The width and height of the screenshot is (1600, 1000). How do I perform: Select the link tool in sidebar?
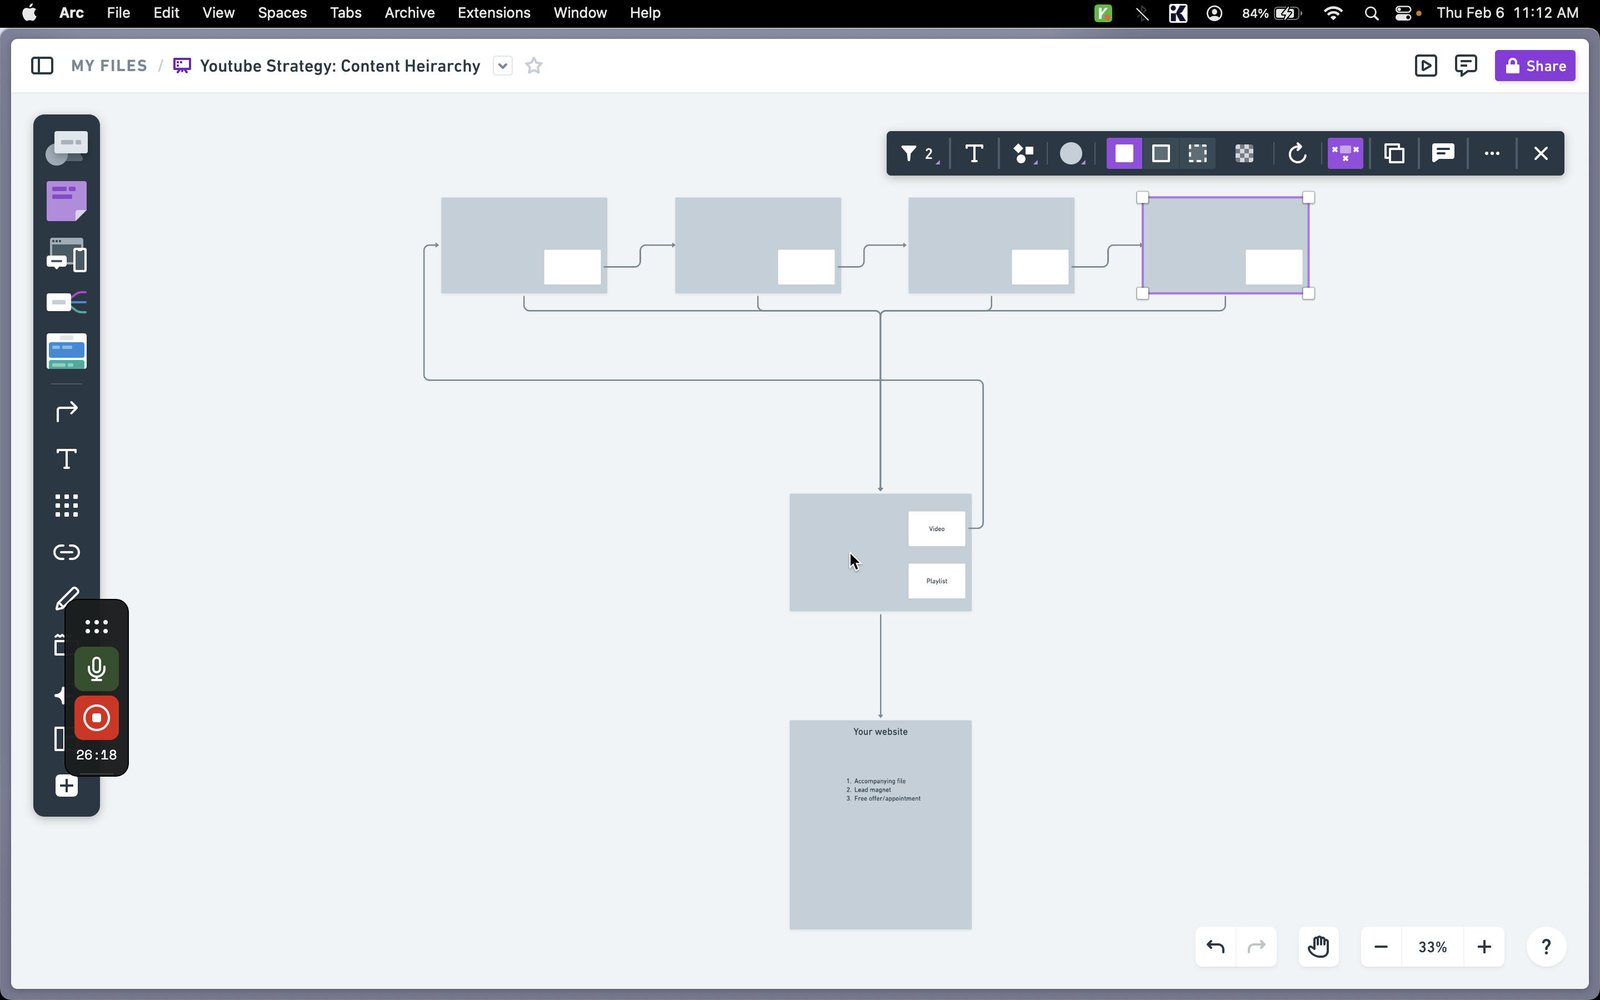[x=66, y=552]
